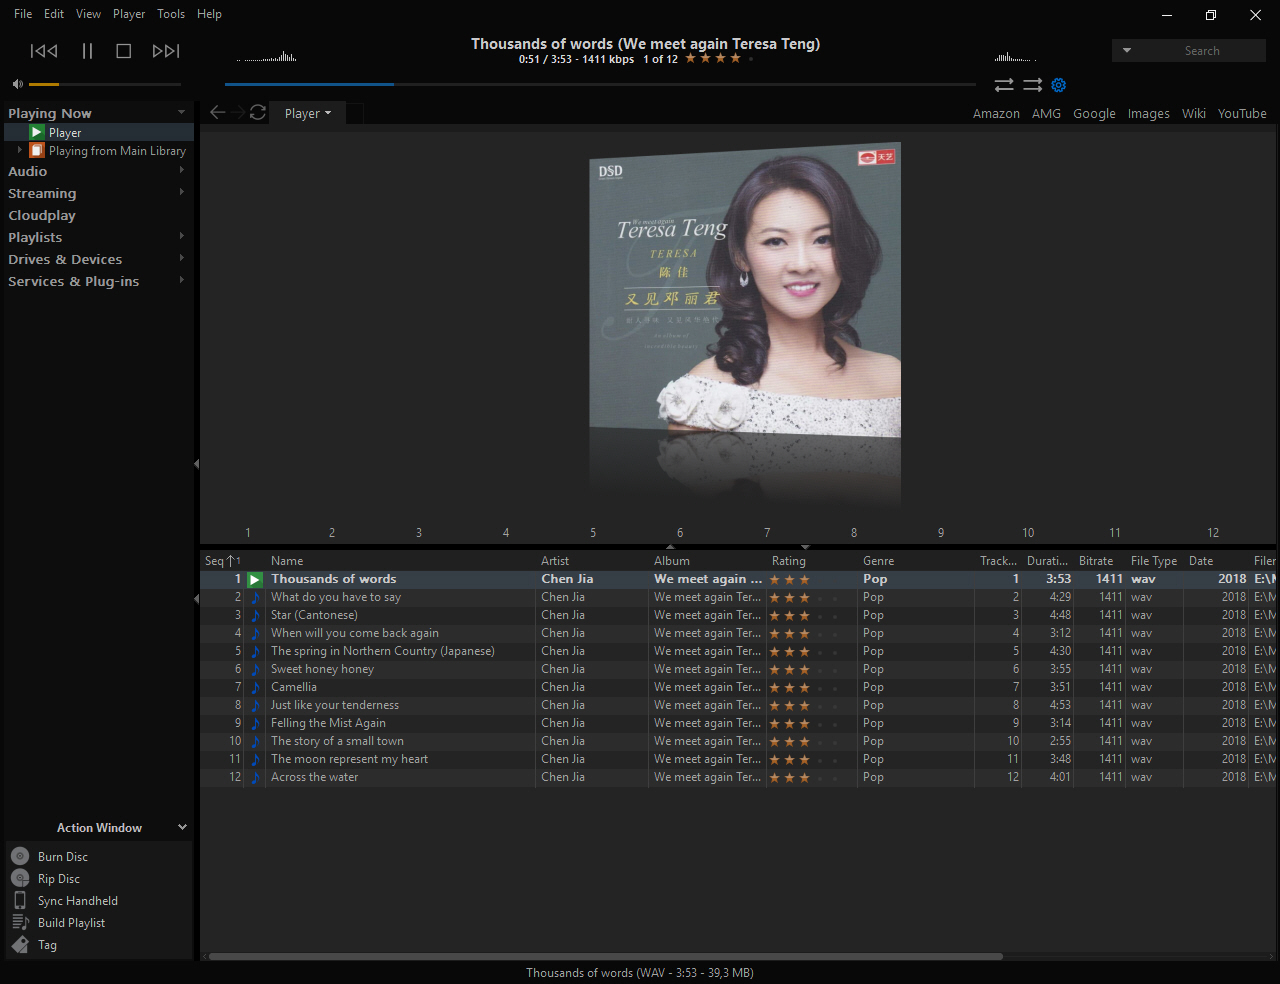Screen dimensions: 1280x984
Task: Open the blue DSP settings gear
Action: 1059,85
